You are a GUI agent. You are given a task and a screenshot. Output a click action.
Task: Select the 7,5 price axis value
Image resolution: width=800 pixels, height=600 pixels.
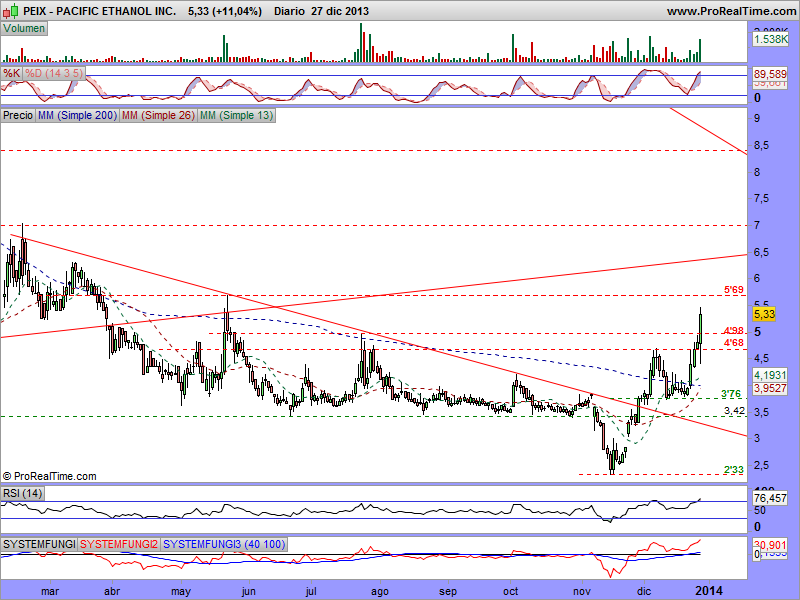pos(761,198)
